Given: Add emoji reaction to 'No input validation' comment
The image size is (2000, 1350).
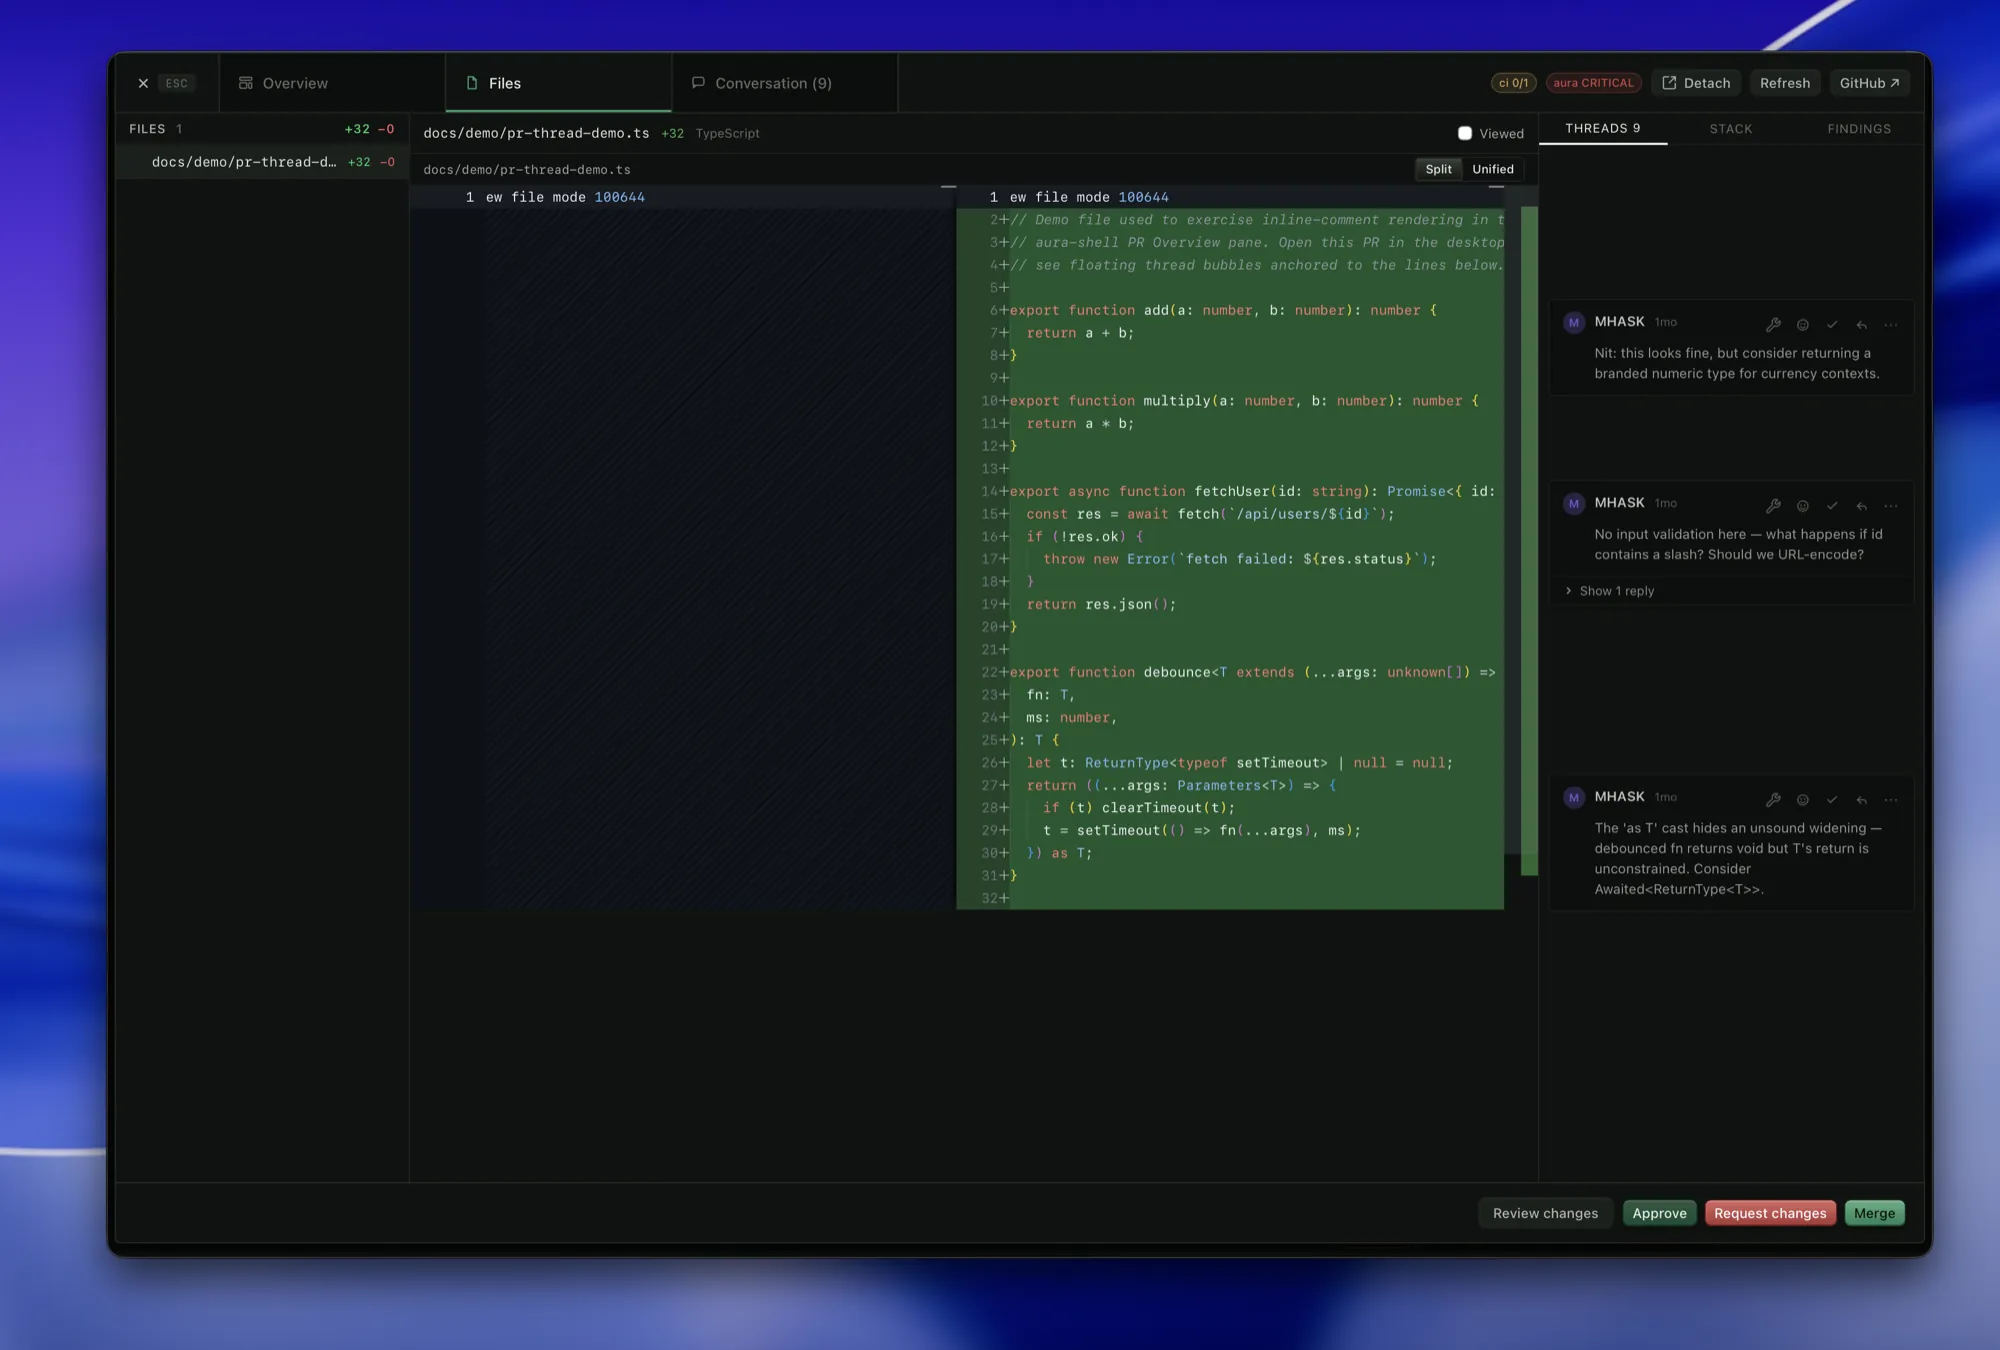Looking at the screenshot, I should (x=1803, y=506).
